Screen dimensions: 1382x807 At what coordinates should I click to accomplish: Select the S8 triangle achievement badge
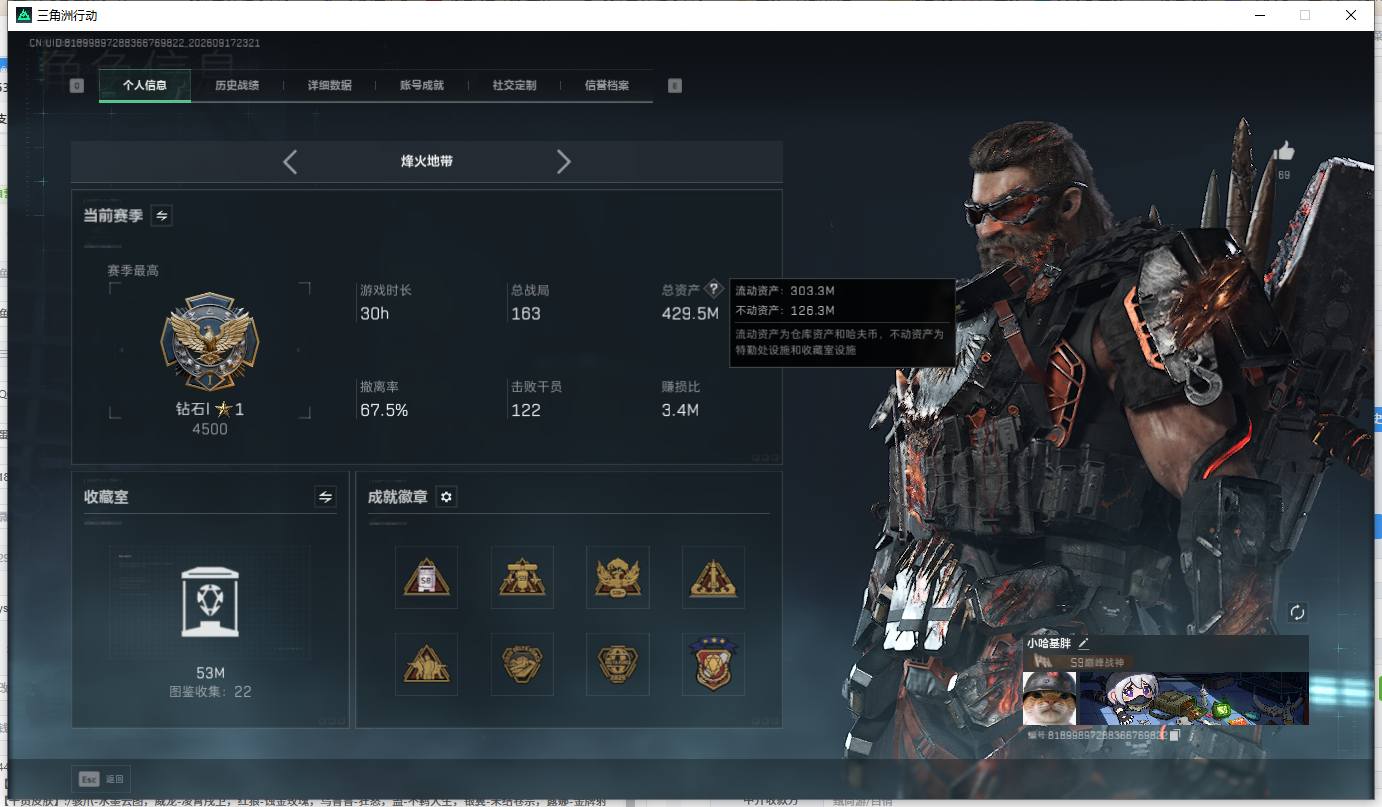pos(426,577)
